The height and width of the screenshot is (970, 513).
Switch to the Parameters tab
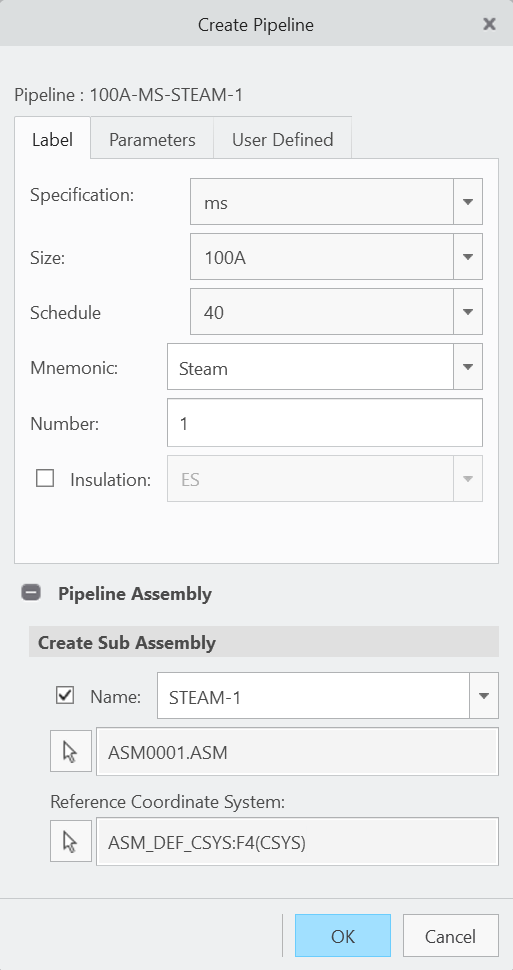tap(152, 139)
